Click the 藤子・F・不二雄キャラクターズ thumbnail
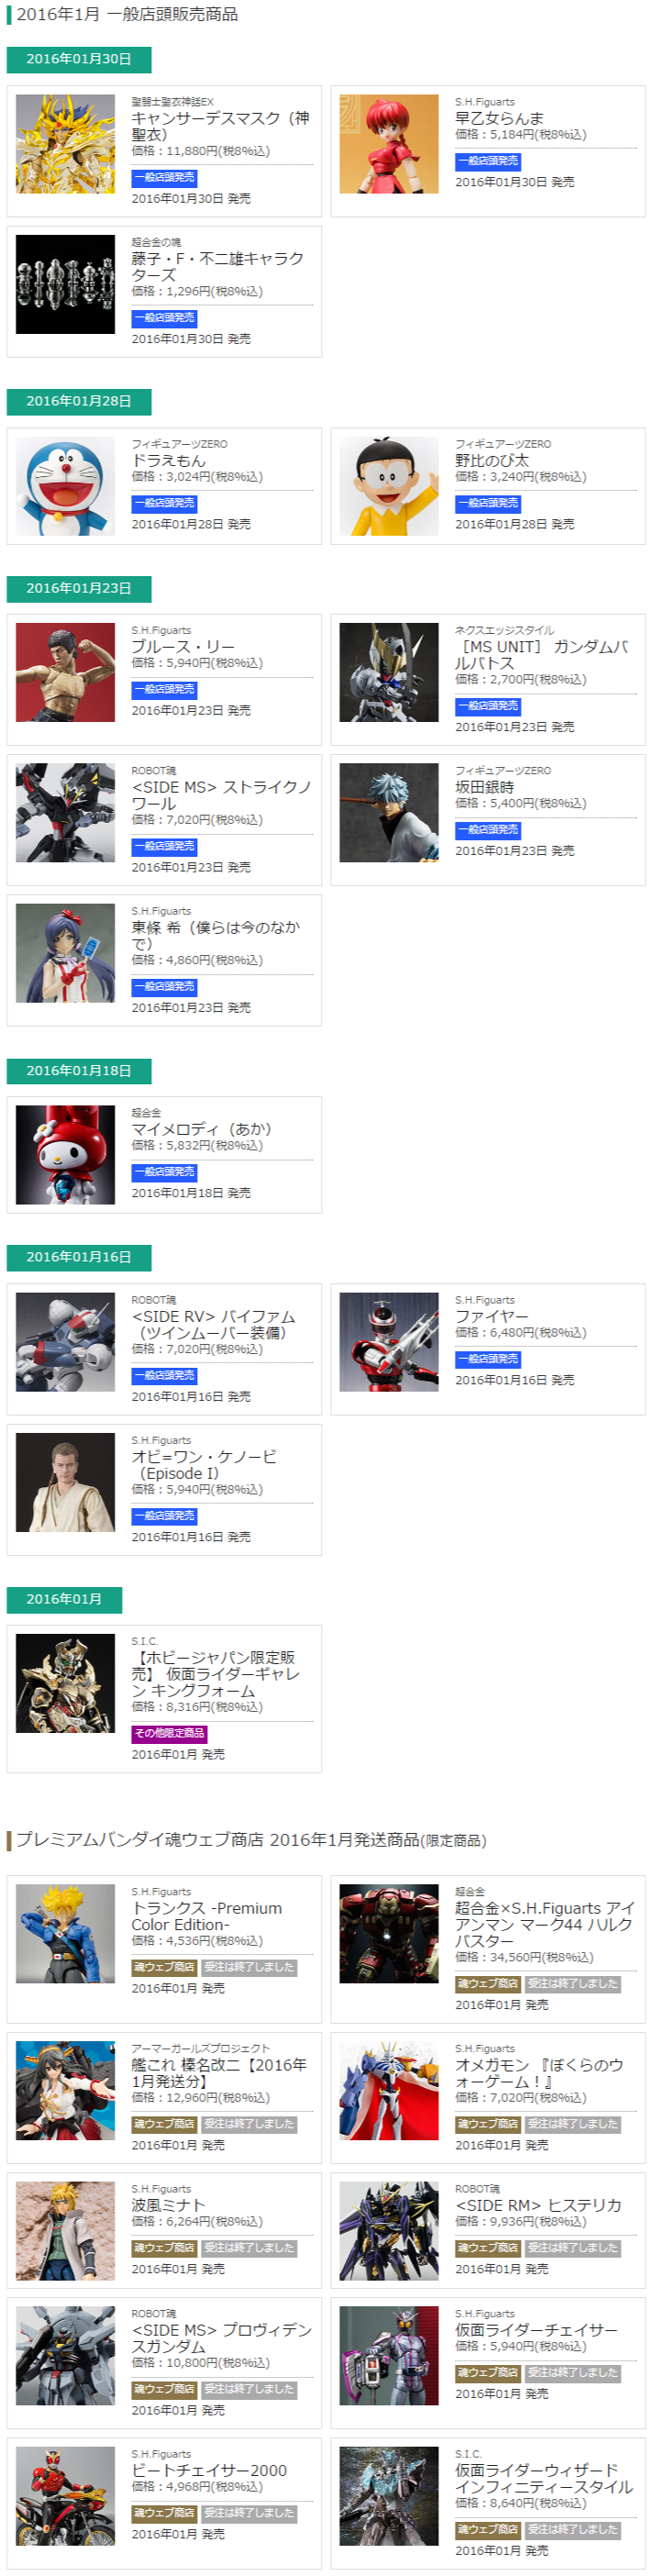Screen dimensions: 652x2576 pyautogui.click(x=65, y=285)
